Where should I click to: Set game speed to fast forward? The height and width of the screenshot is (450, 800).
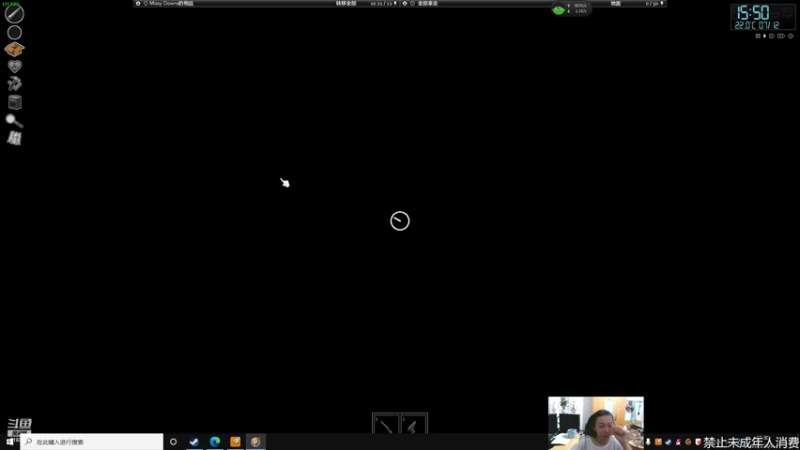tap(771, 36)
